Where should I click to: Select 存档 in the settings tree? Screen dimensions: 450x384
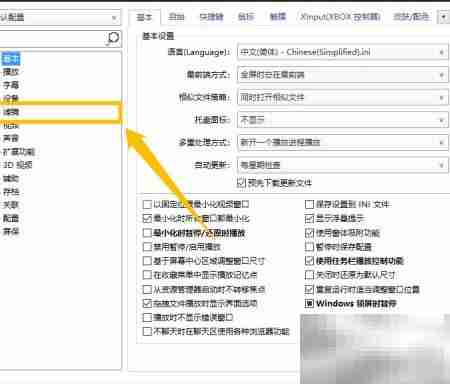coord(11,192)
